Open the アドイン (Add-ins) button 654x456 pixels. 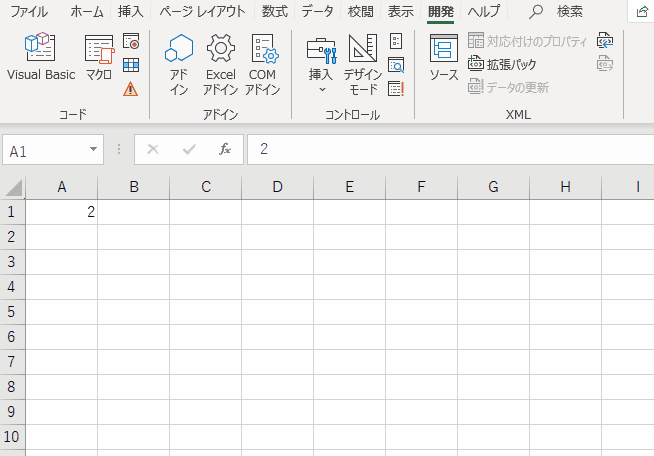click(x=179, y=63)
